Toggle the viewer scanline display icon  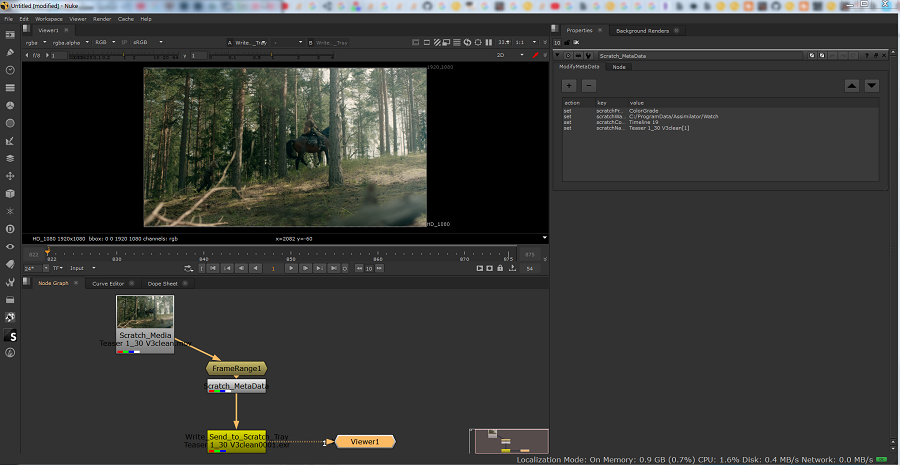pos(456,42)
